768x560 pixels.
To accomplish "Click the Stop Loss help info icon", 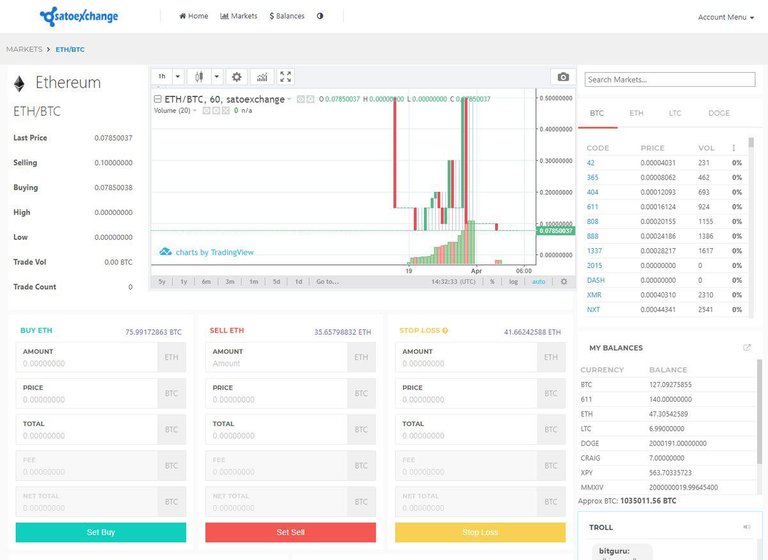I will tap(445, 331).
